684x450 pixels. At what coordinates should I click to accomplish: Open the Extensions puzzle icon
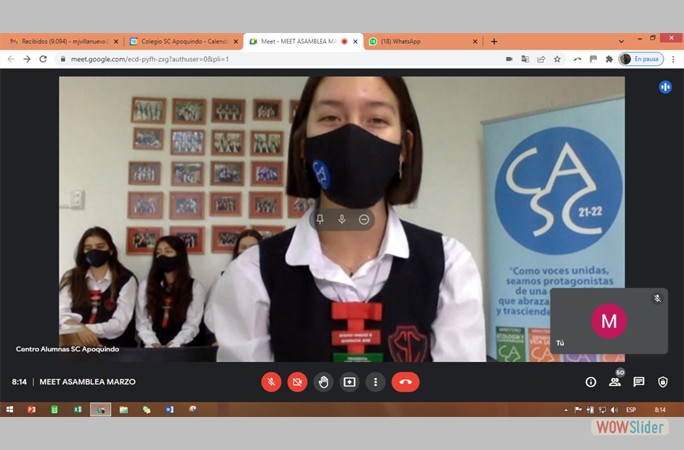609,59
